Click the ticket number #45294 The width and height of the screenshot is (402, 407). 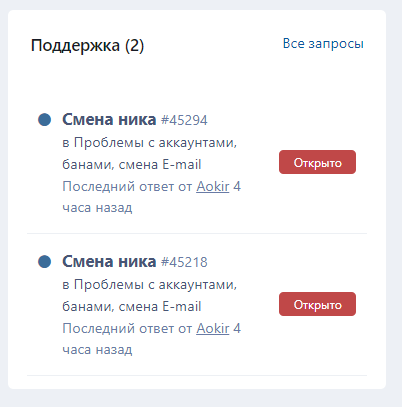[184, 120]
